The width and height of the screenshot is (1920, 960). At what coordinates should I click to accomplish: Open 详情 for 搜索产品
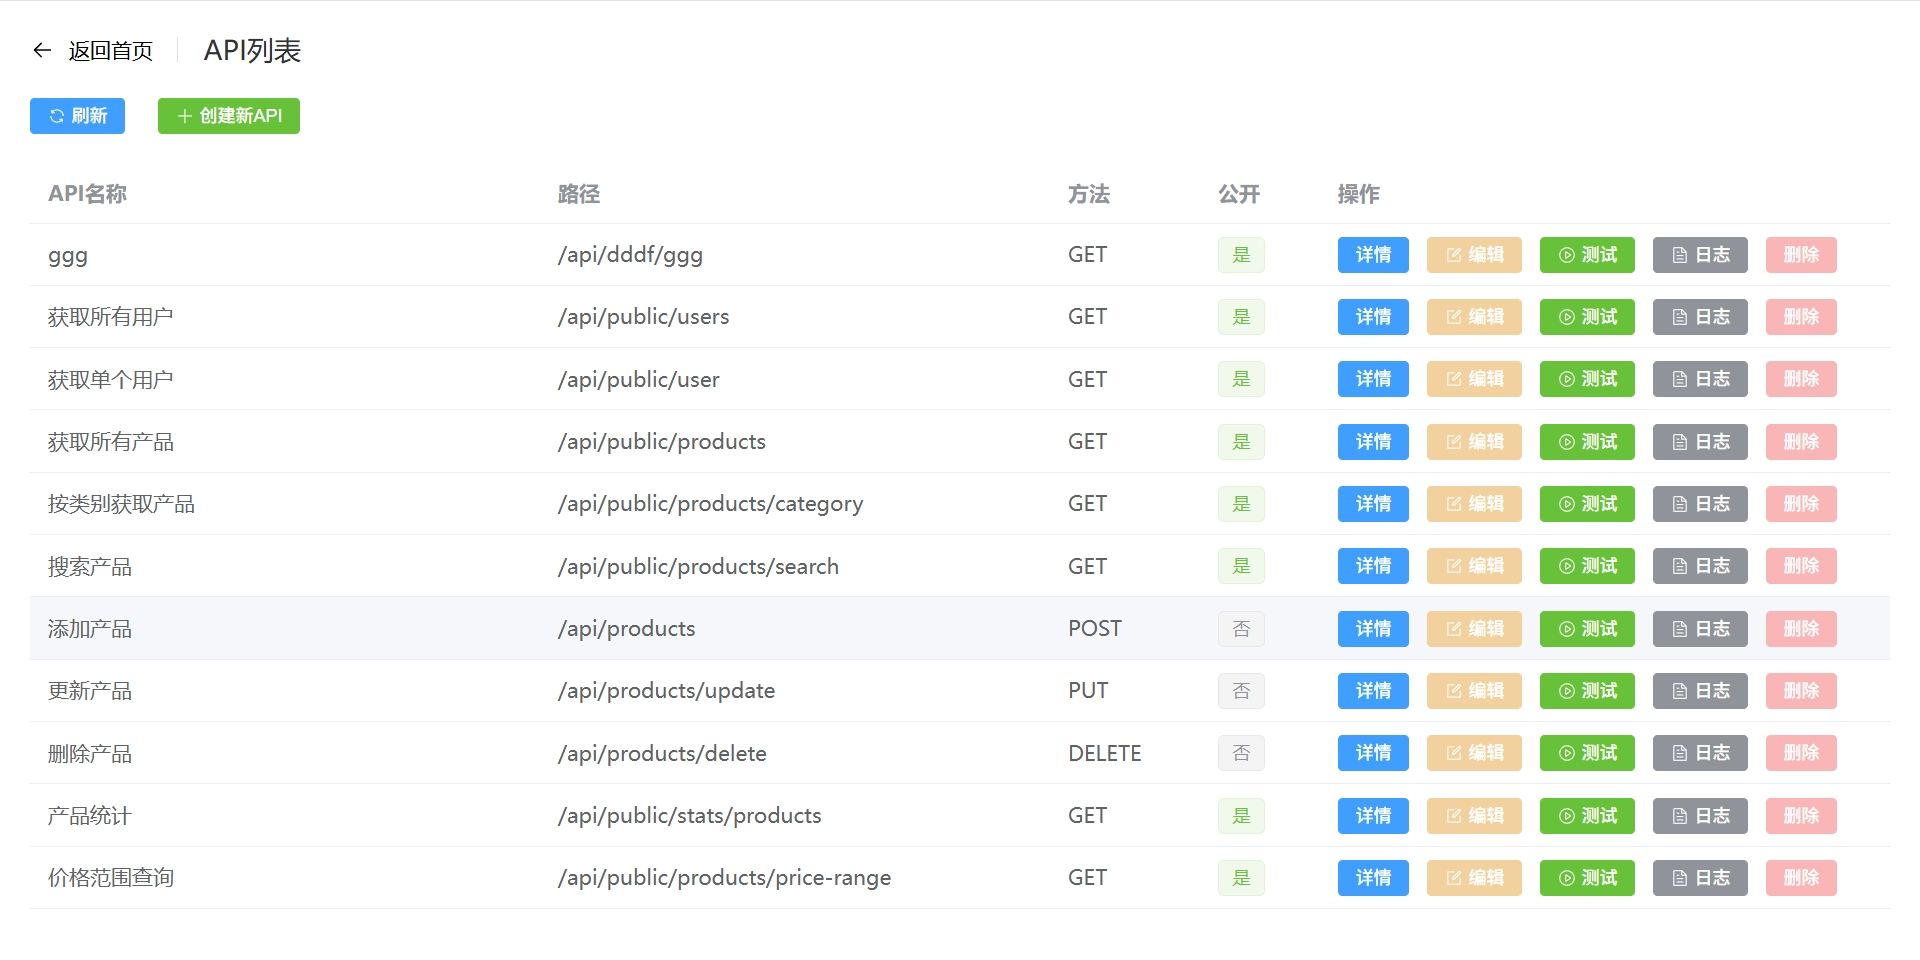coord(1373,566)
